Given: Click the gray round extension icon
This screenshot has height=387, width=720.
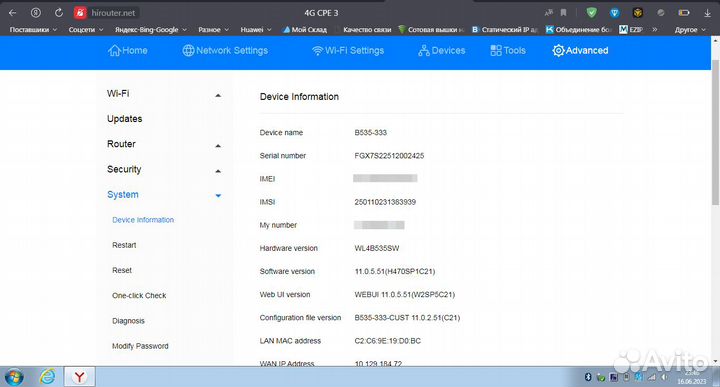Looking at the screenshot, I should pos(661,13).
